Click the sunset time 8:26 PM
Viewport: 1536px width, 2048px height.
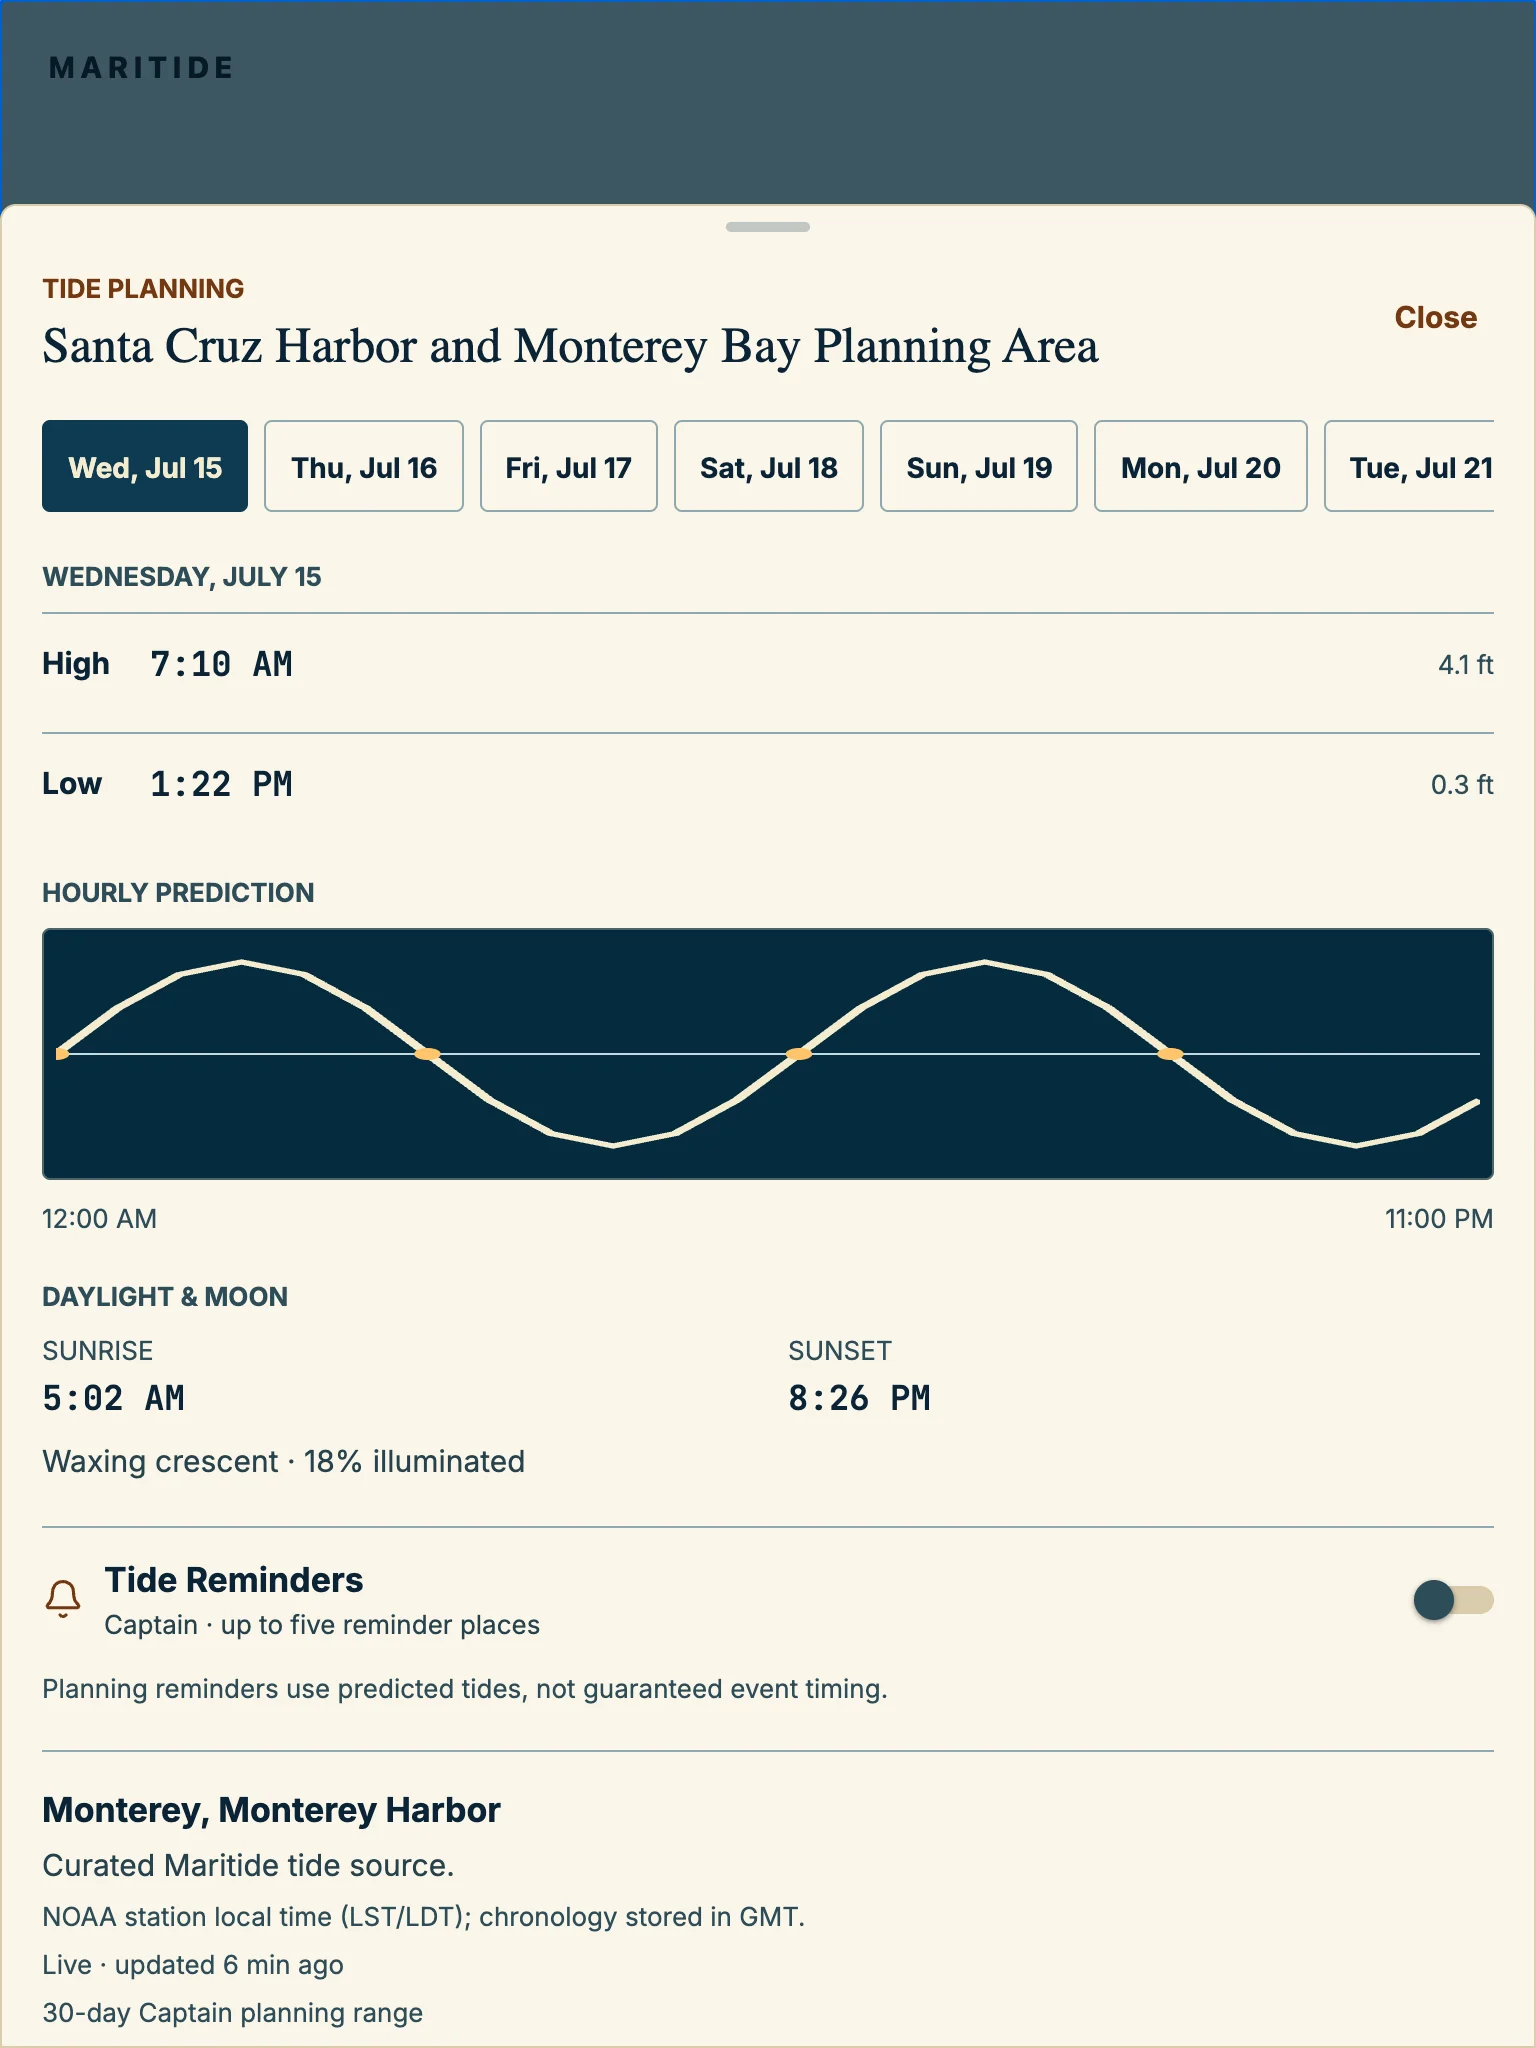pyautogui.click(x=859, y=1398)
